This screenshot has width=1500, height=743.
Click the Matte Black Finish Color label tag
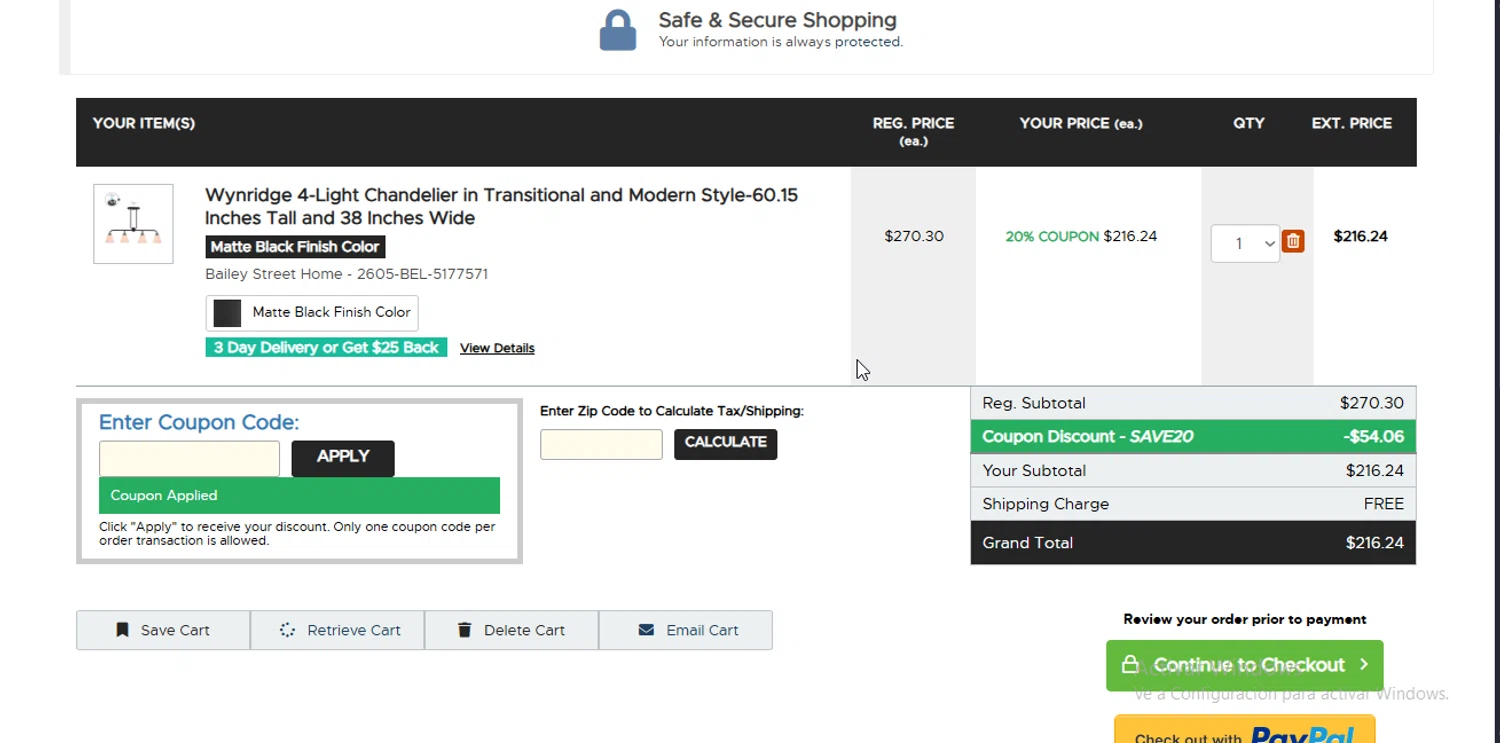(x=295, y=247)
